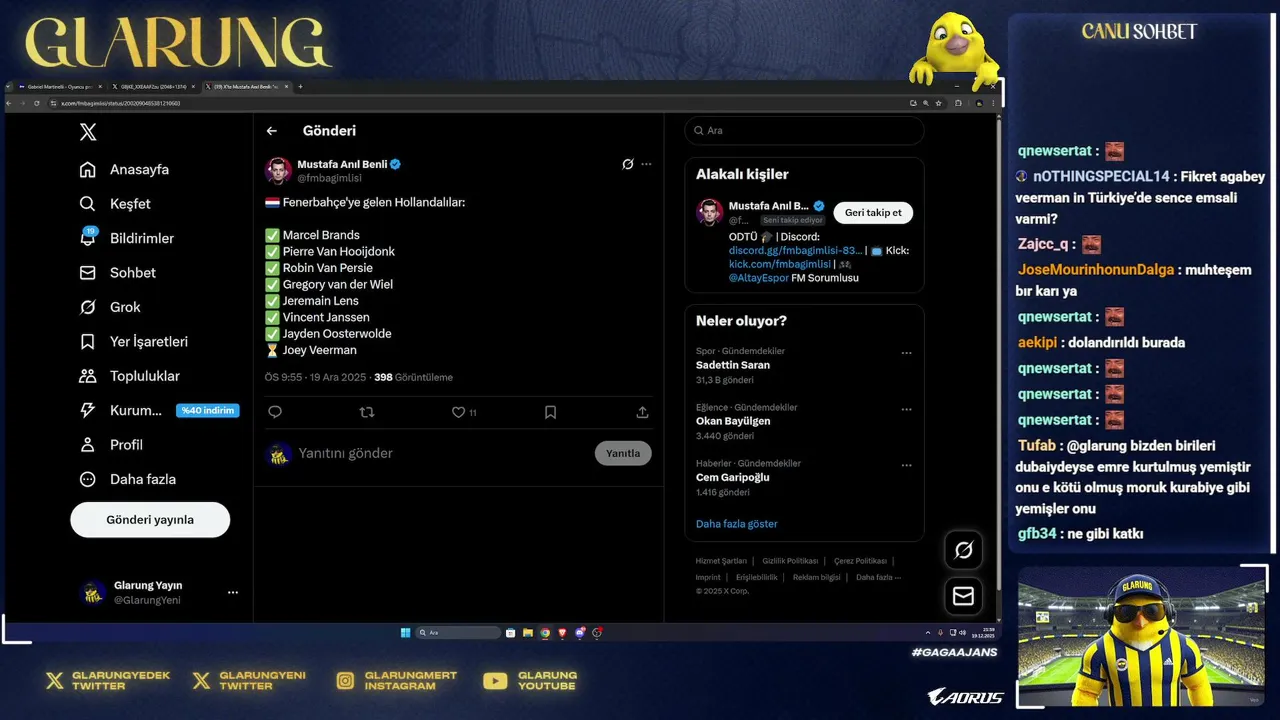Open Mustafa Anıl Benli's avatar on the post
This screenshot has width=1280, height=720.
[278, 170]
